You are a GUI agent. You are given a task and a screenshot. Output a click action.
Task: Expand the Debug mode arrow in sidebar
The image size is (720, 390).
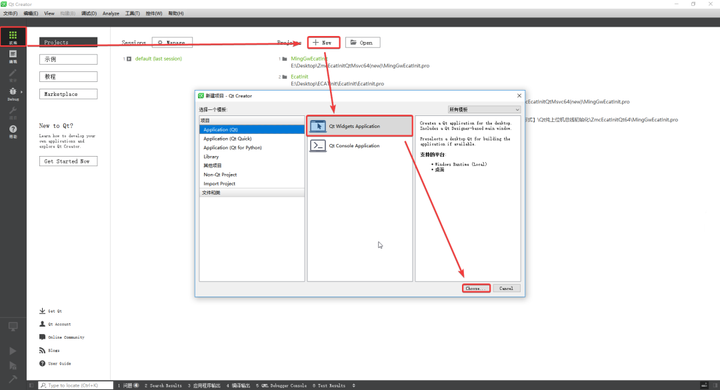coord(21,92)
